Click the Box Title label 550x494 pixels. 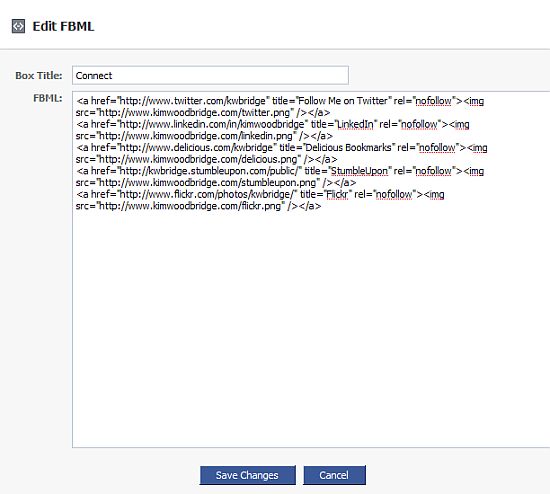39,75
